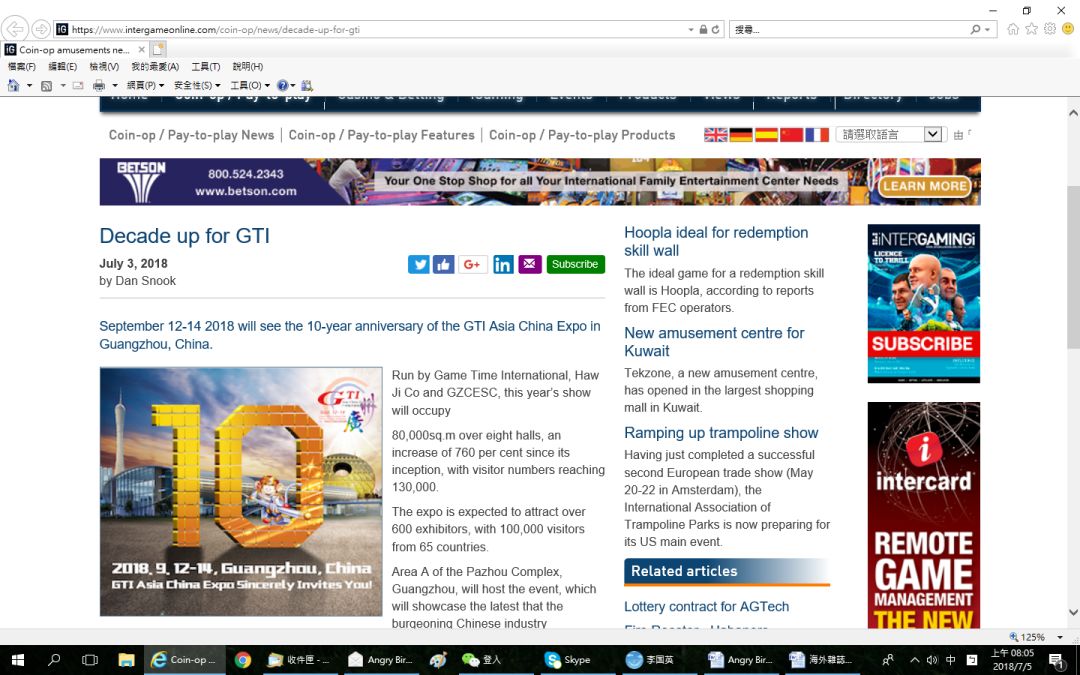Open the address bar autocomplete dropdown arrow
Viewport: 1080px width, 675px height.
pyautogui.click(x=691, y=30)
